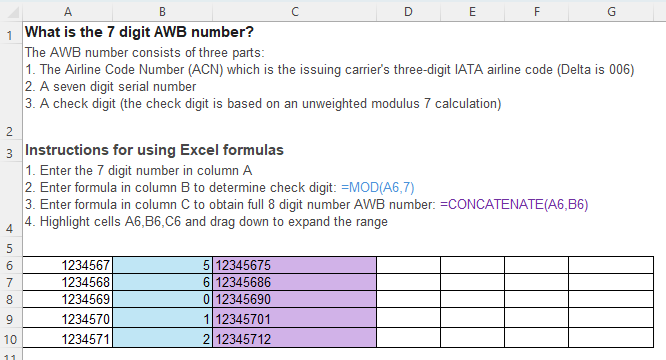Select column D header
This screenshot has width=666, height=360.
click(408, 12)
